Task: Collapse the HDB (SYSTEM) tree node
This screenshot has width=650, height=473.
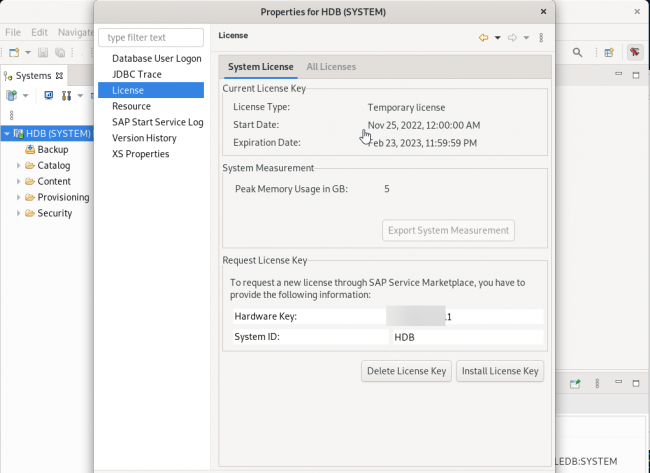Action: pyautogui.click(x=7, y=133)
